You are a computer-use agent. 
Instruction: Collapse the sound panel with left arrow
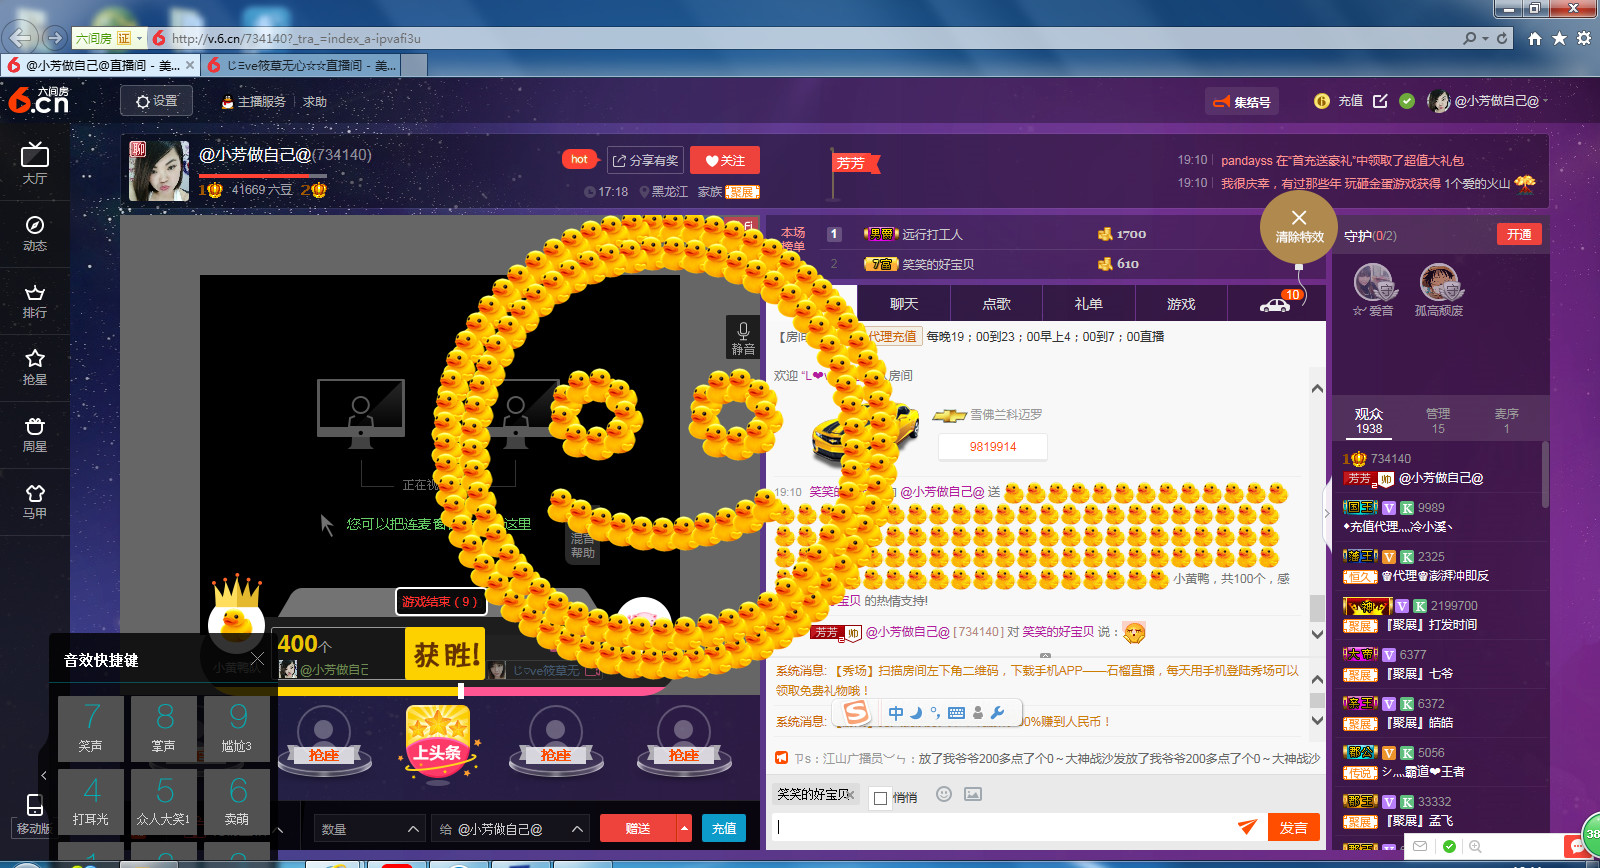click(44, 775)
